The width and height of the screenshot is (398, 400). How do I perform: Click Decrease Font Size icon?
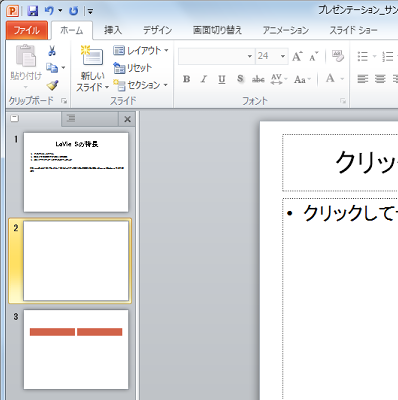coord(314,57)
